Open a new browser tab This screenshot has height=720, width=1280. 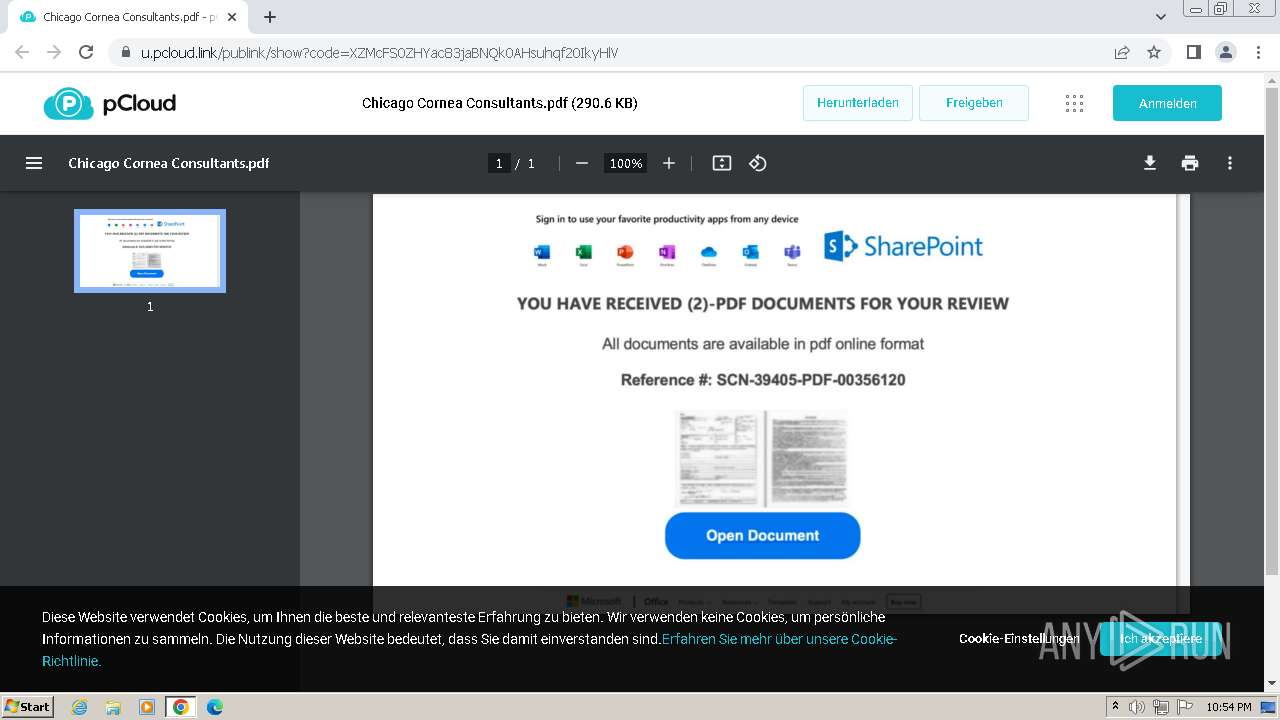[270, 17]
